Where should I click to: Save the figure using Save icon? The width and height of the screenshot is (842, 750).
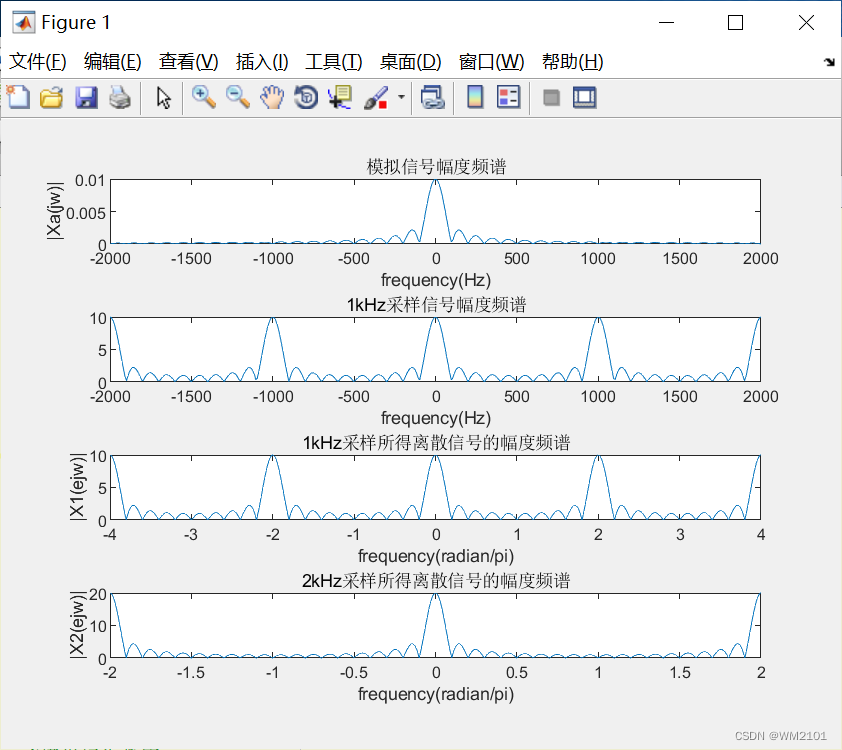[86, 97]
